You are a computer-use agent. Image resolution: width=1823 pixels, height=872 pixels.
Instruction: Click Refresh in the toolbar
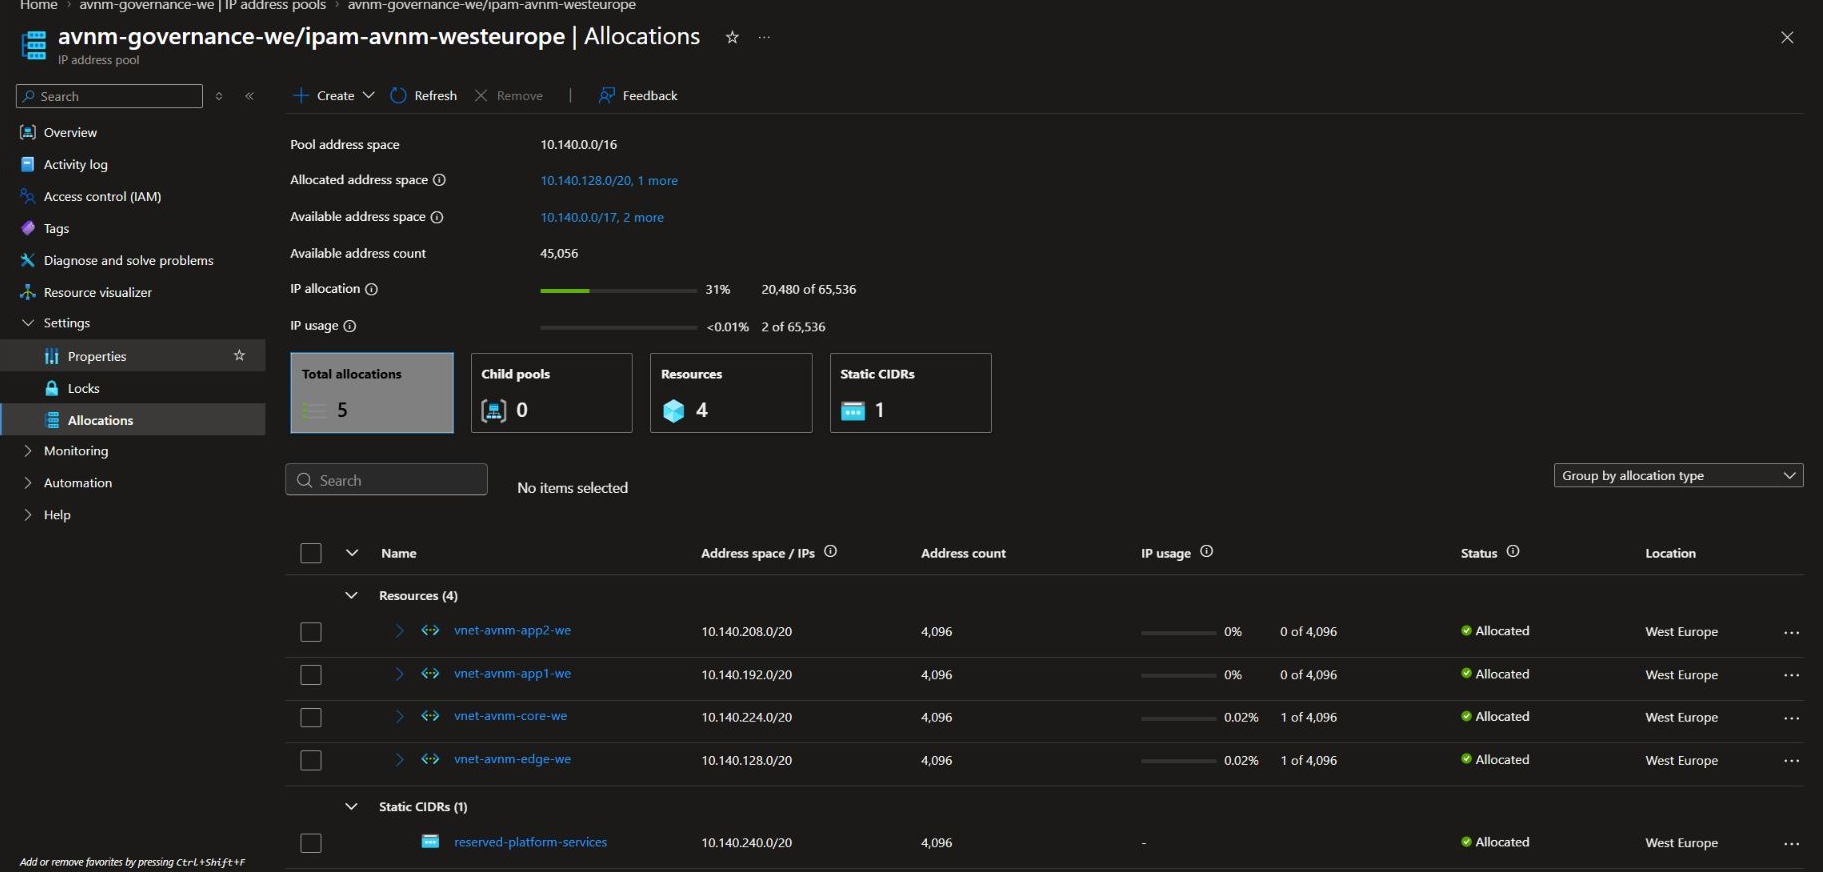[424, 96]
